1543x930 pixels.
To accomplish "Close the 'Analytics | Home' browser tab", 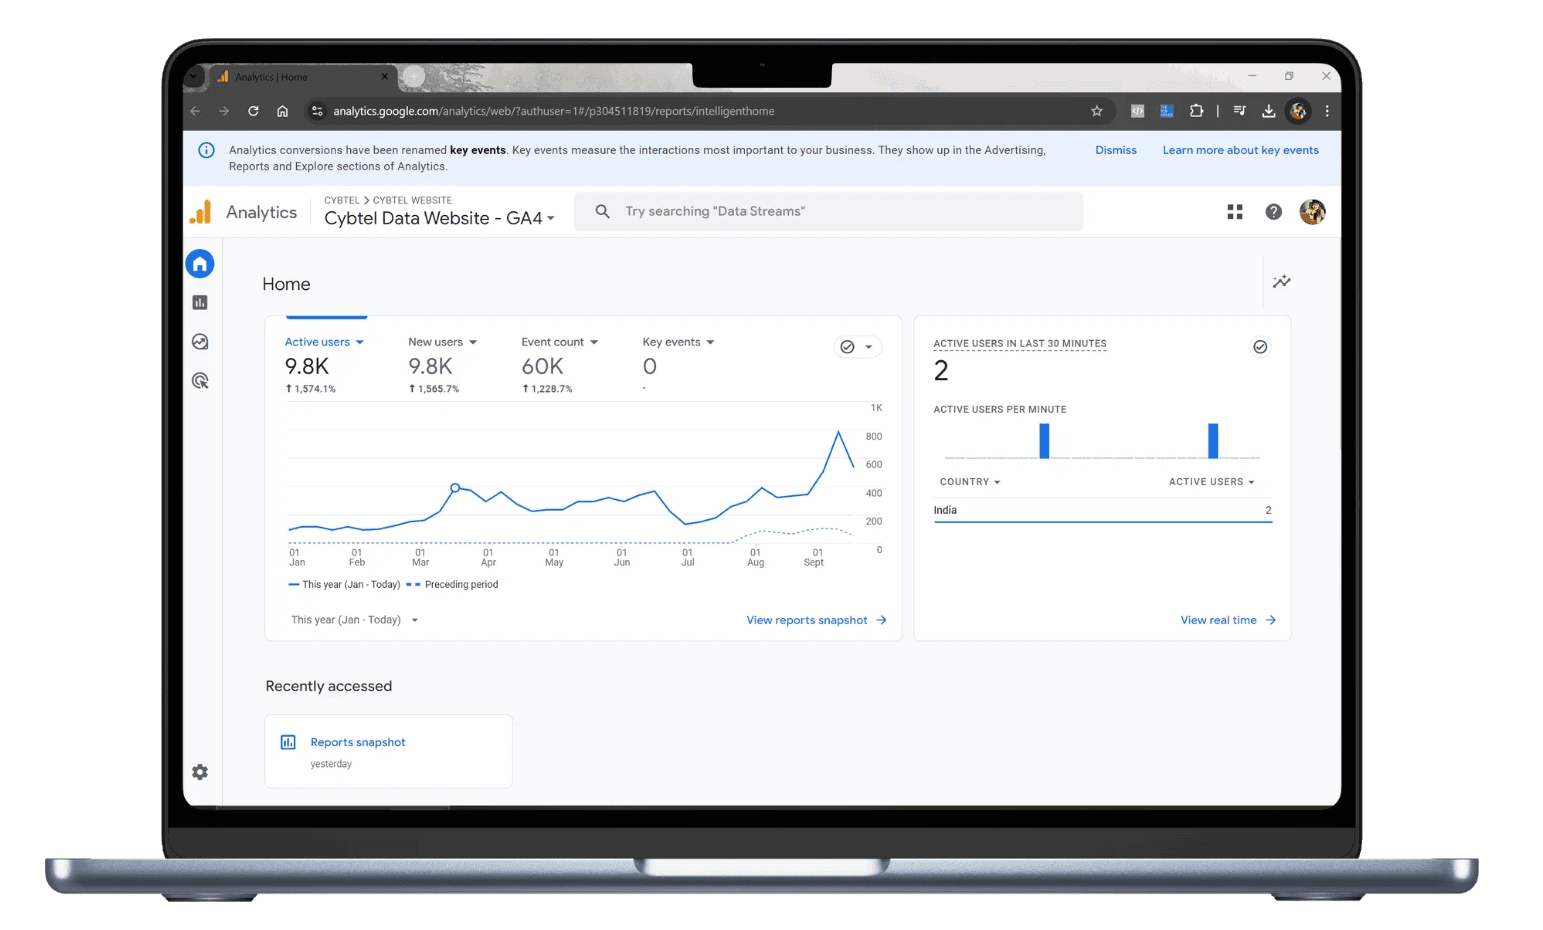I will point(384,77).
